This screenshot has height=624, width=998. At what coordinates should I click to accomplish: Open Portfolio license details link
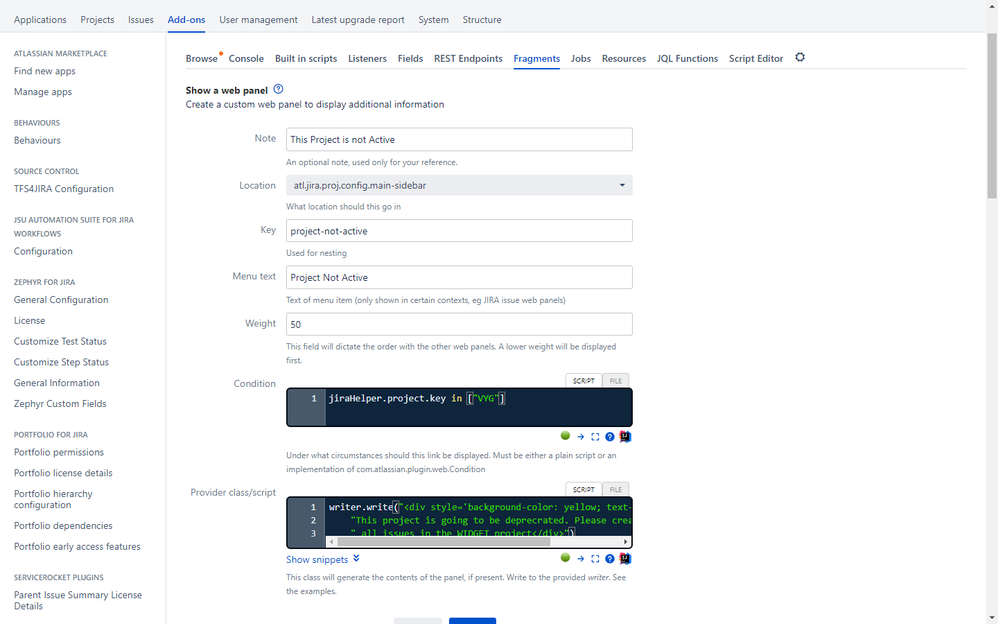[63, 473]
